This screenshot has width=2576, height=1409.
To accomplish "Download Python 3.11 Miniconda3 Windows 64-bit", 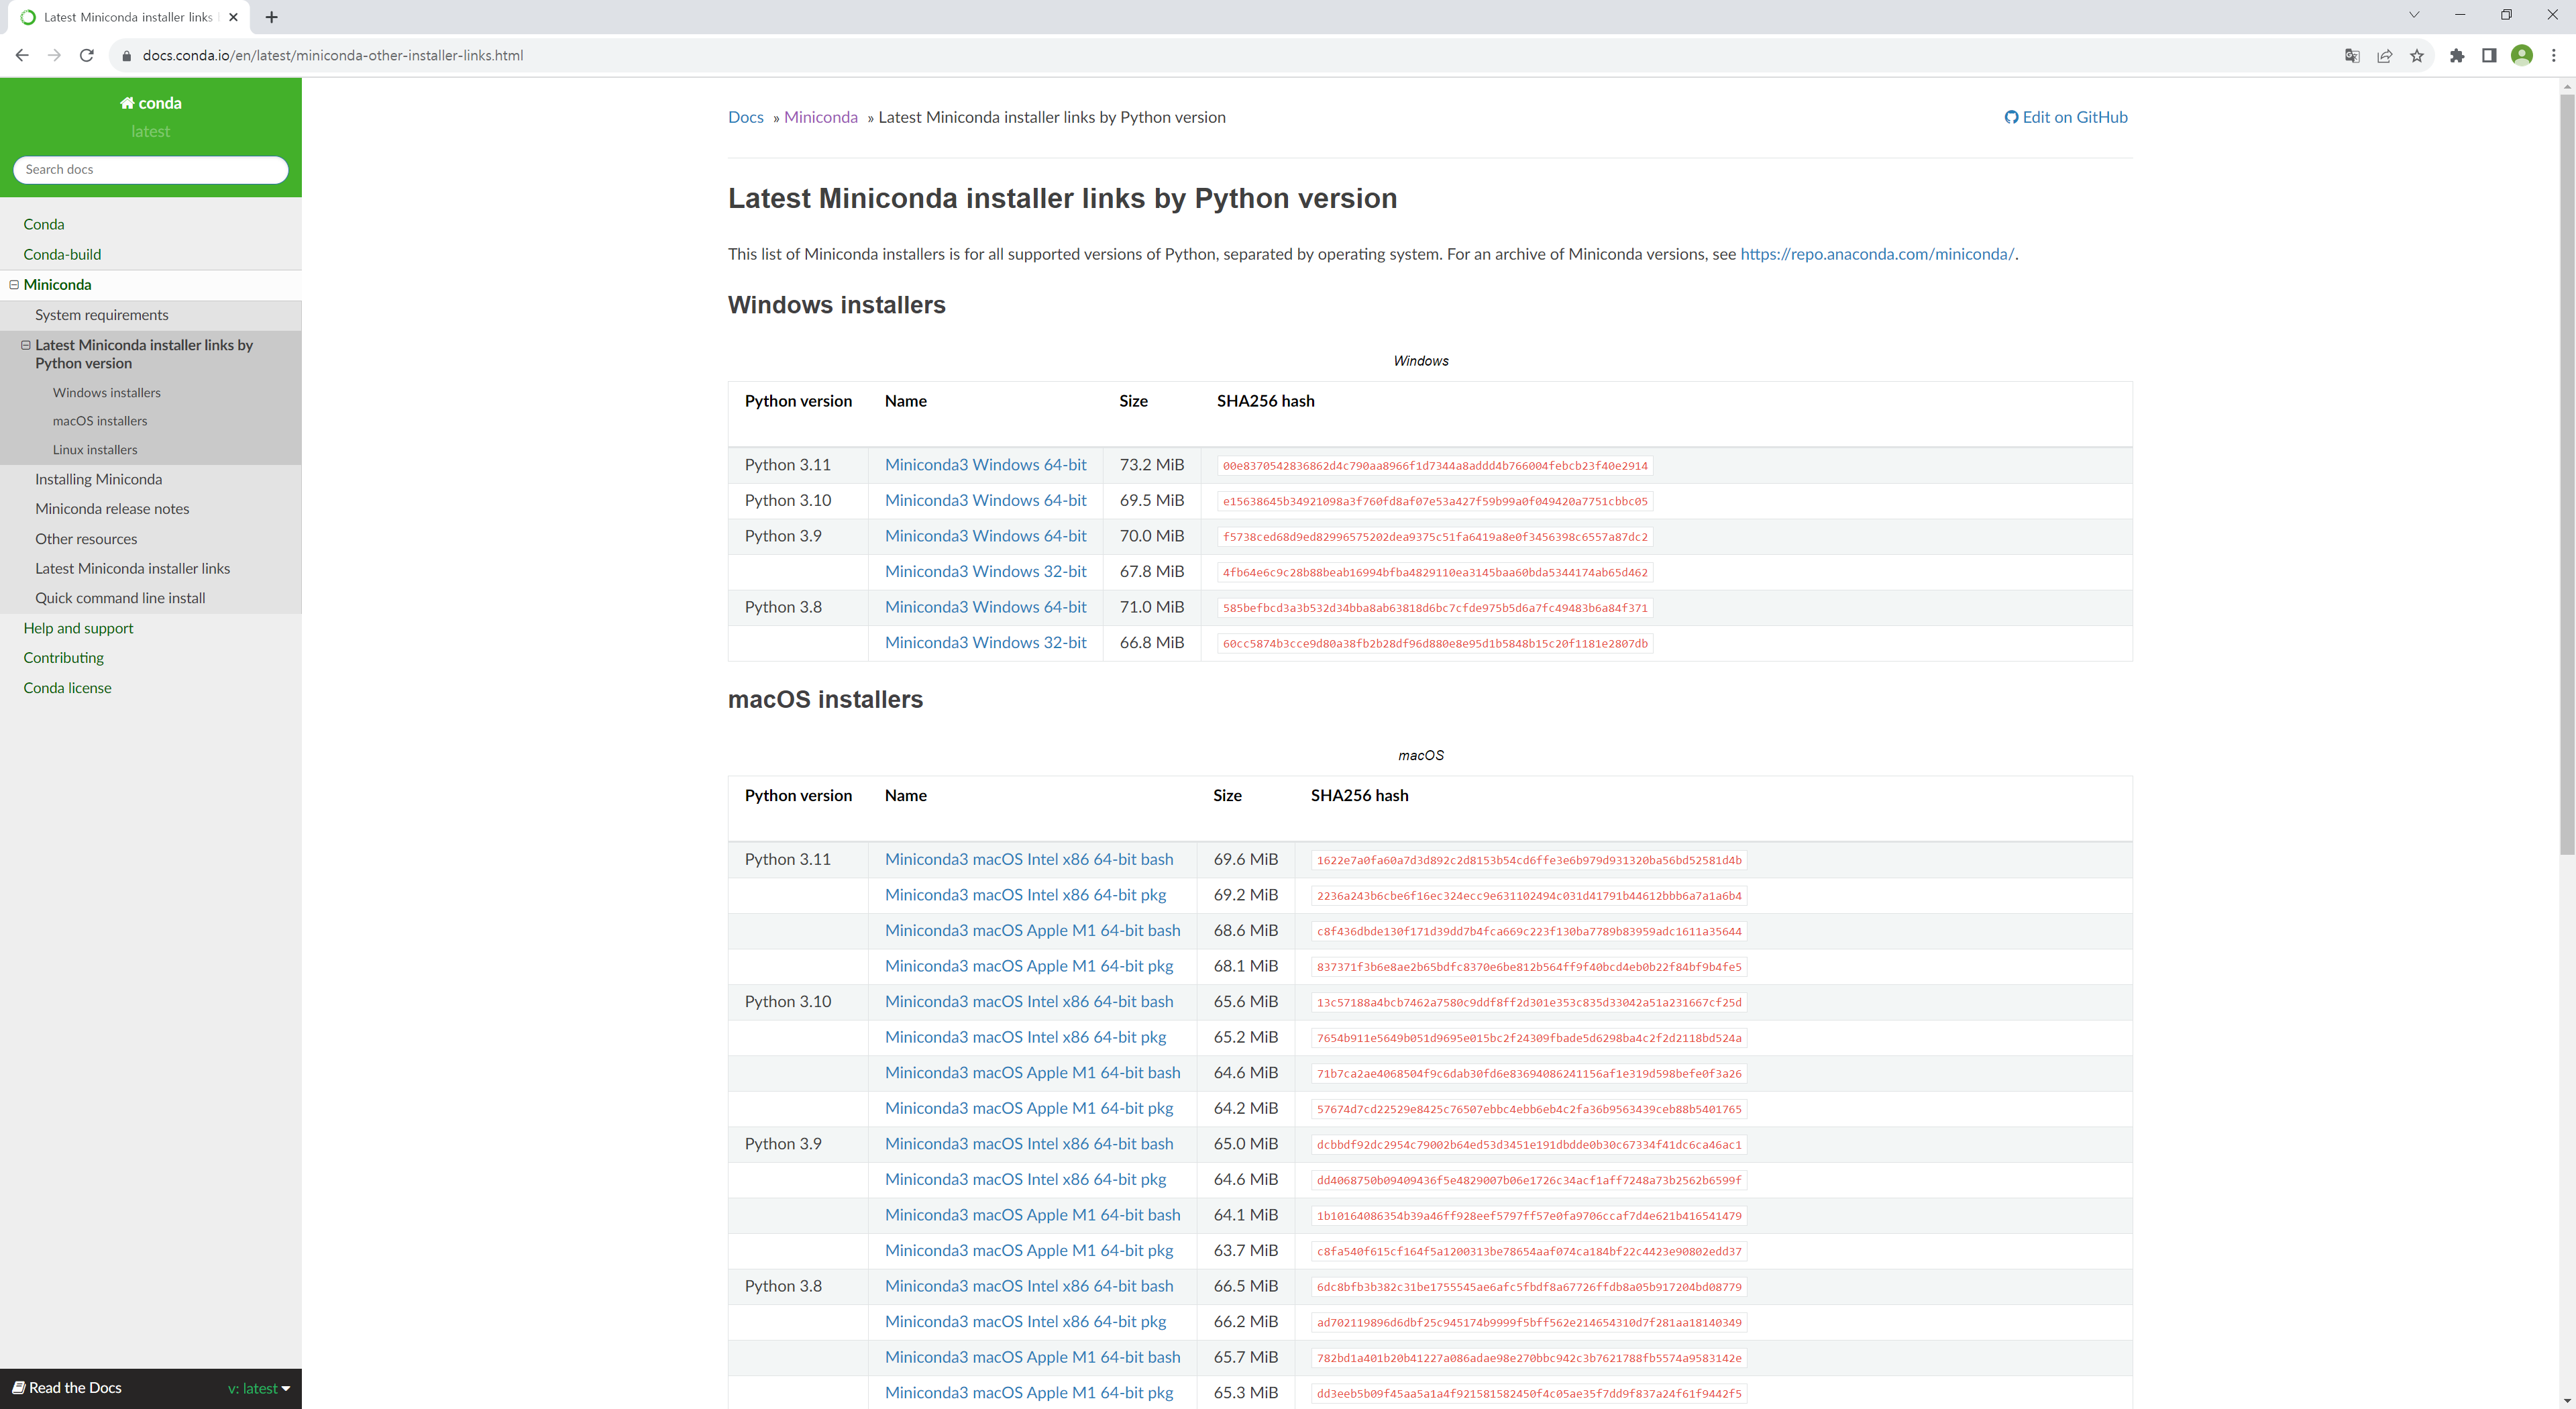I will (986, 465).
